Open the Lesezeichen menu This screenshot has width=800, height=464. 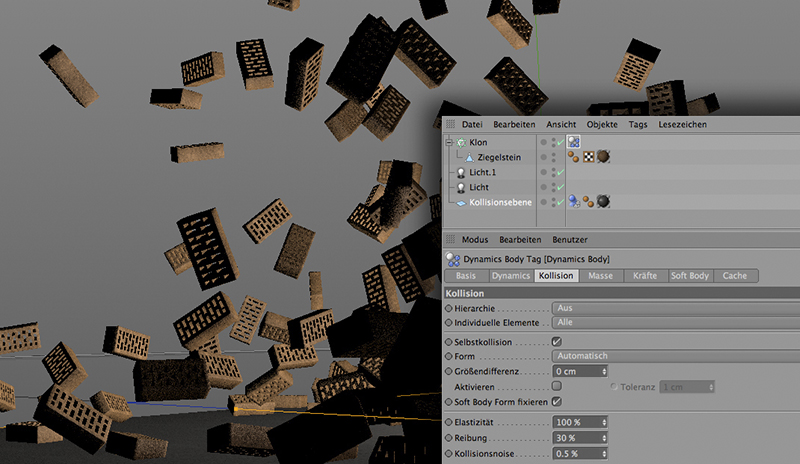(682, 125)
